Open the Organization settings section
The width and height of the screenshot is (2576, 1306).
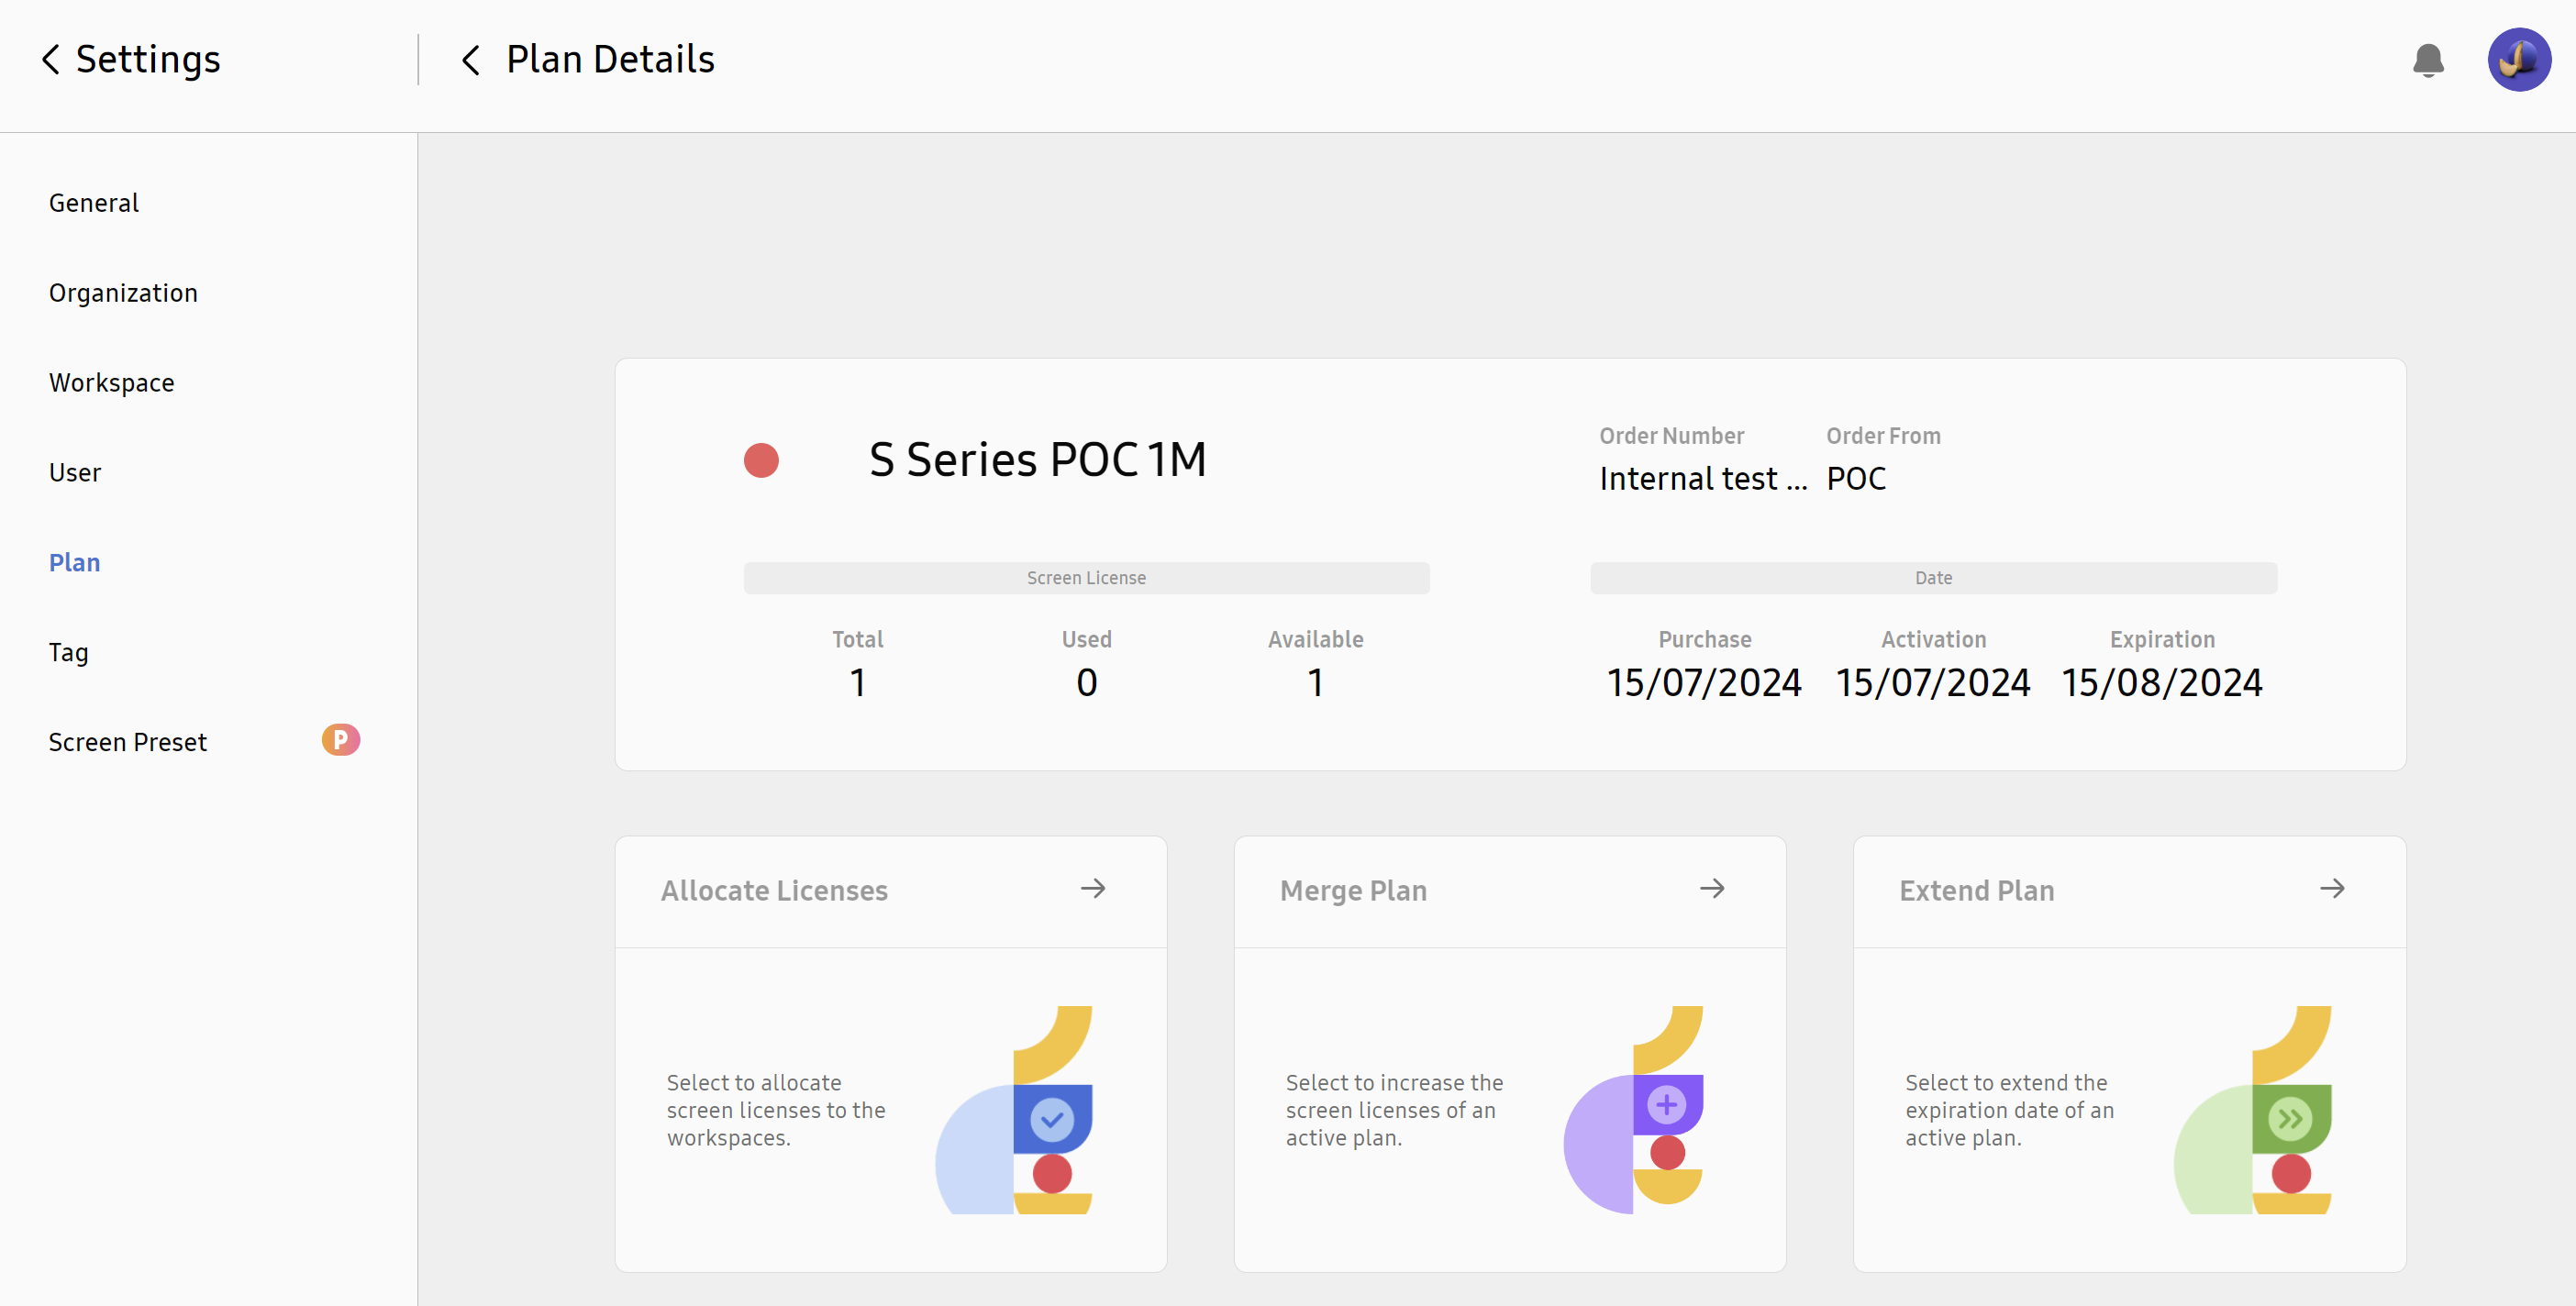pyautogui.click(x=123, y=293)
